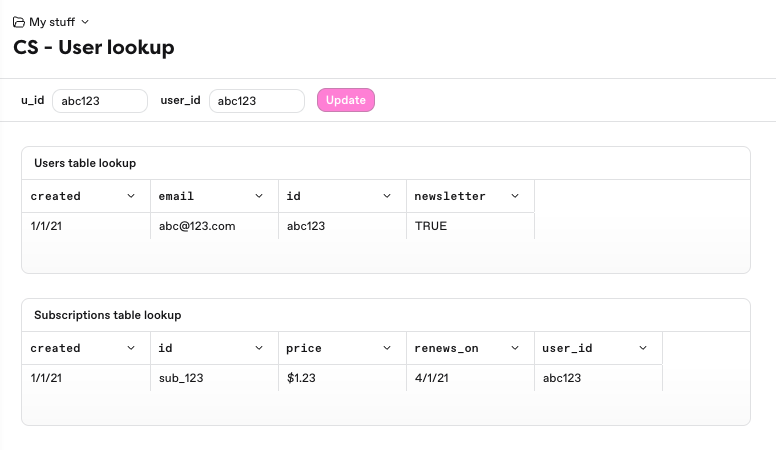Click the renews_on column header label
776x450 pixels.
pos(446,348)
